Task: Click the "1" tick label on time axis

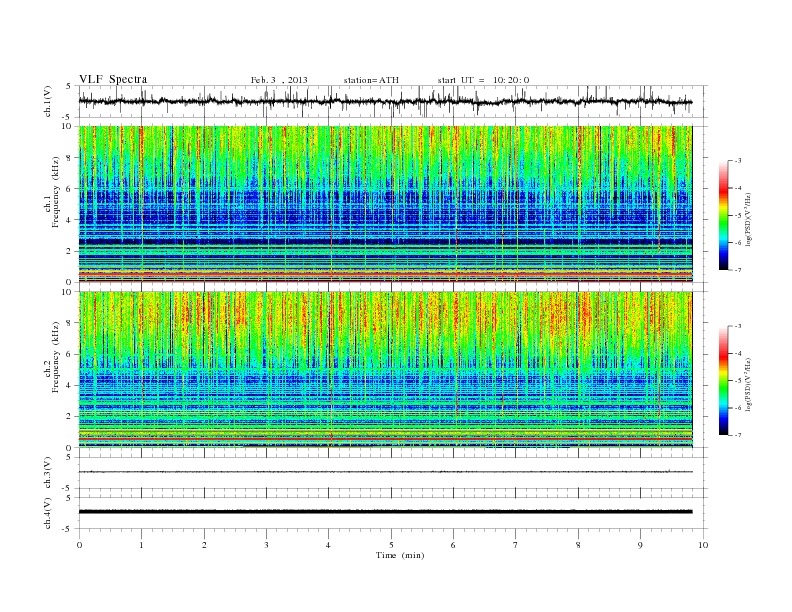Action: coord(142,545)
